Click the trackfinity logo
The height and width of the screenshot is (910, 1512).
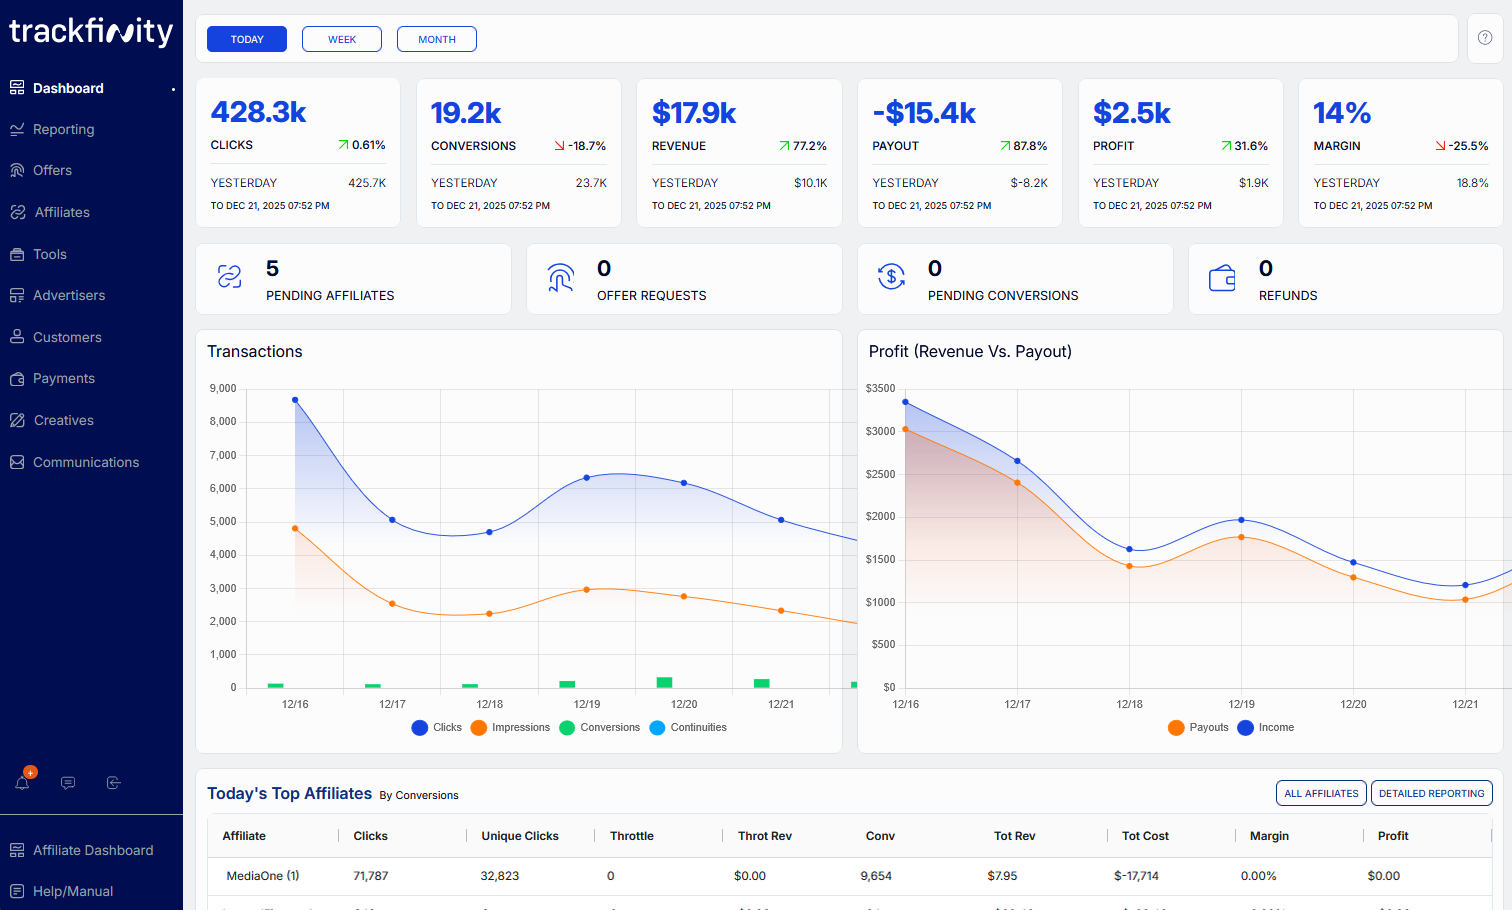coord(90,32)
